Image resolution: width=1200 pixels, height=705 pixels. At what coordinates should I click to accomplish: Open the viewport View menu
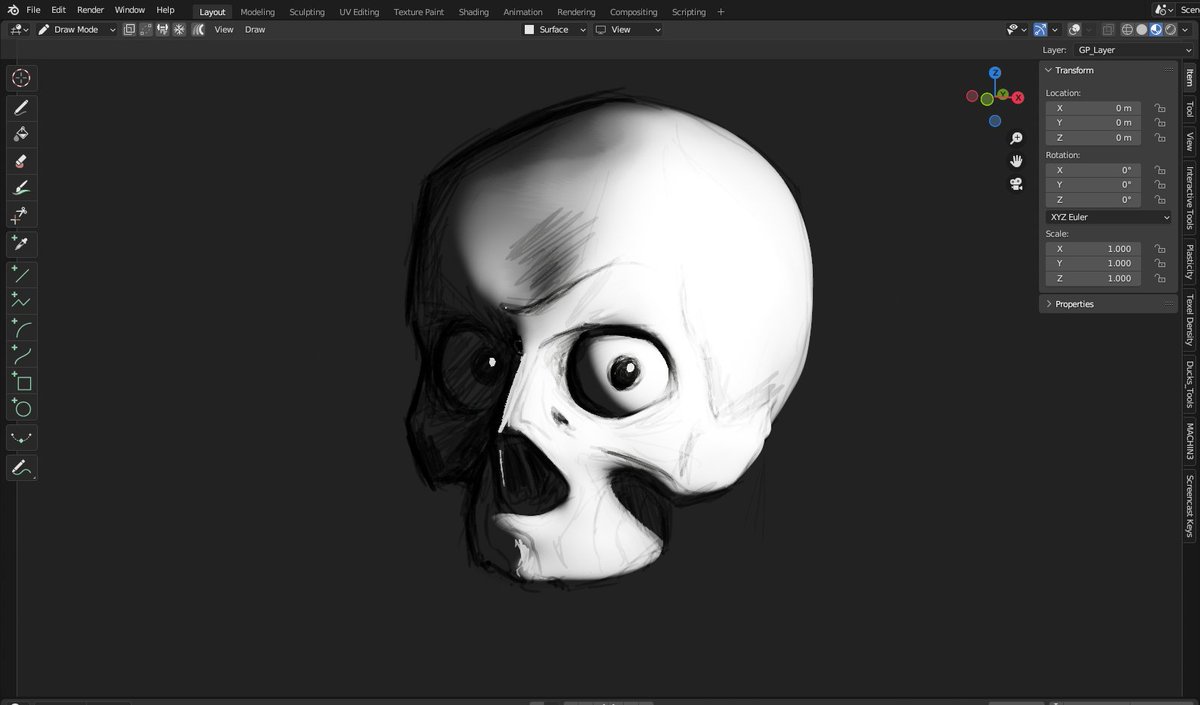(224, 30)
